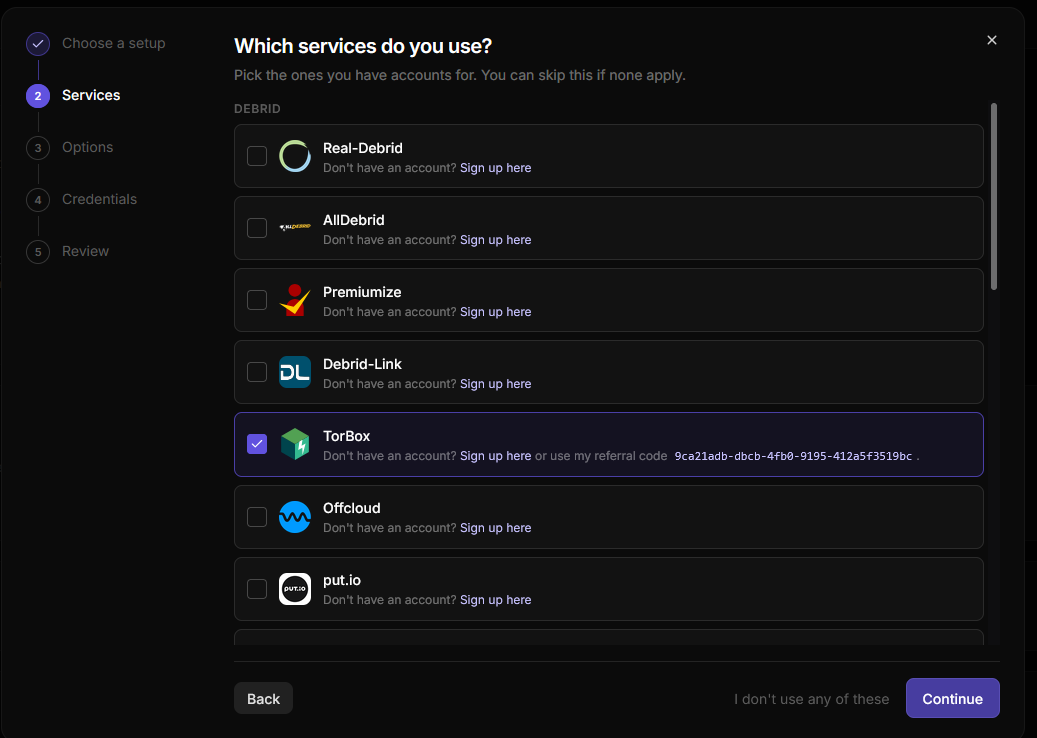This screenshot has width=1037, height=738.
Task: Select the Offcloud checkbox
Action: pos(257,516)
